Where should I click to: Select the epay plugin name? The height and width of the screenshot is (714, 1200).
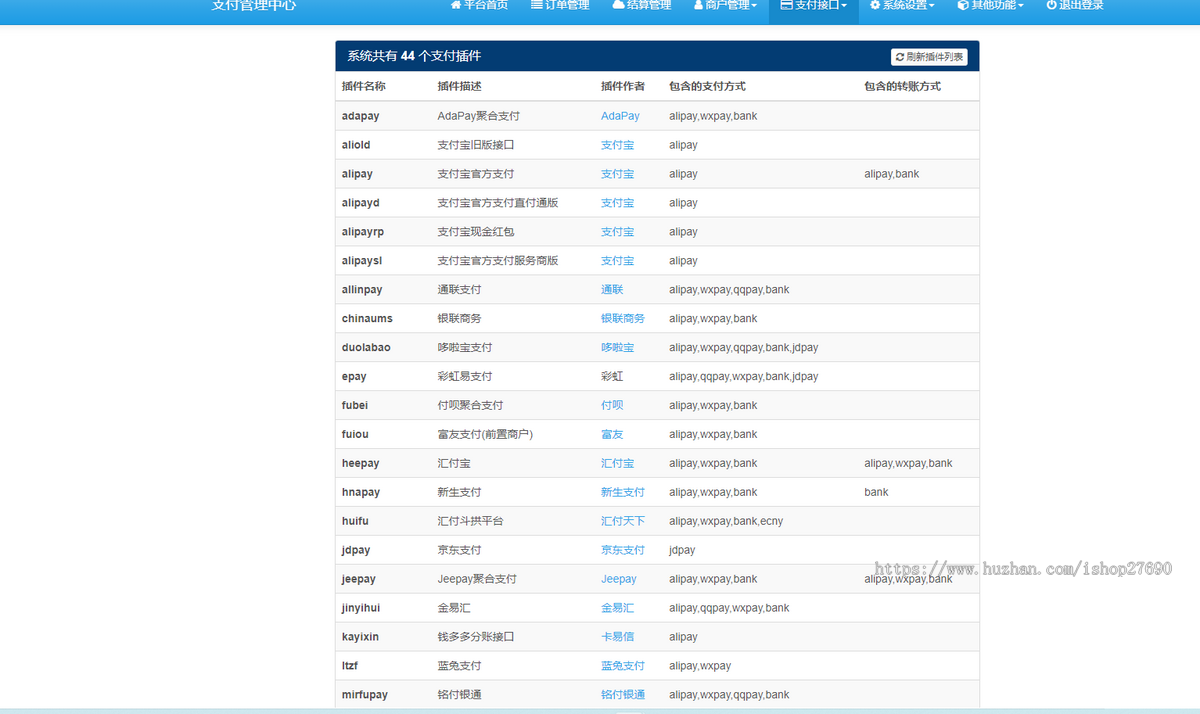click(354, 377)
